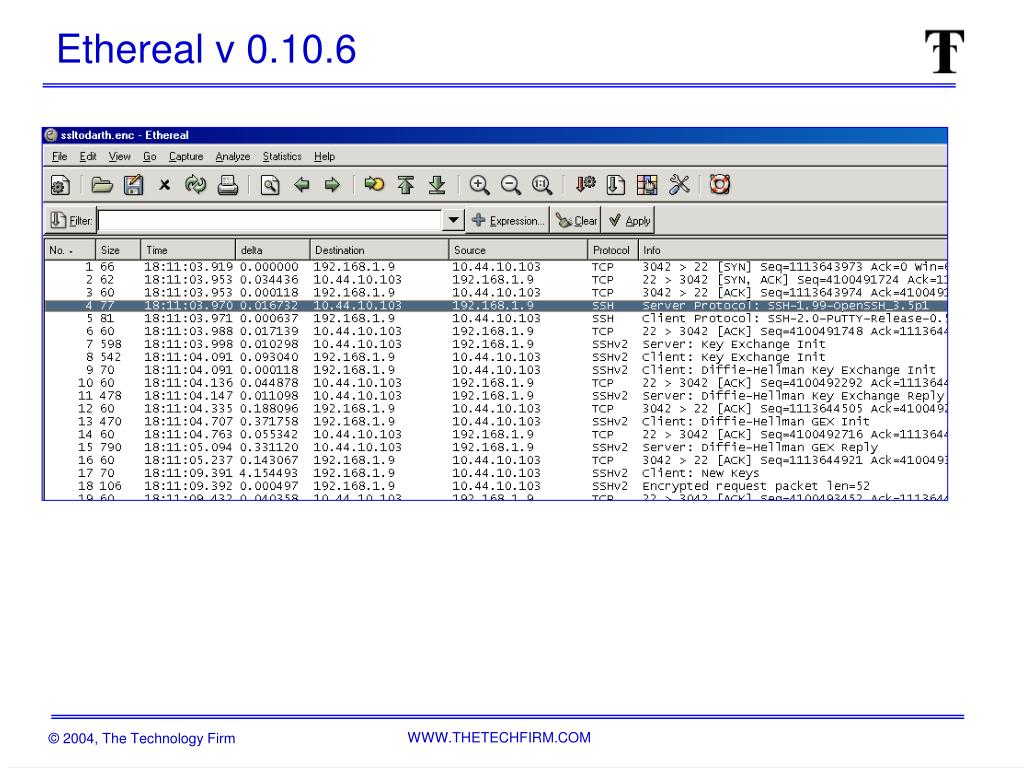Sort by the Source column header

(x=518, y=250)
